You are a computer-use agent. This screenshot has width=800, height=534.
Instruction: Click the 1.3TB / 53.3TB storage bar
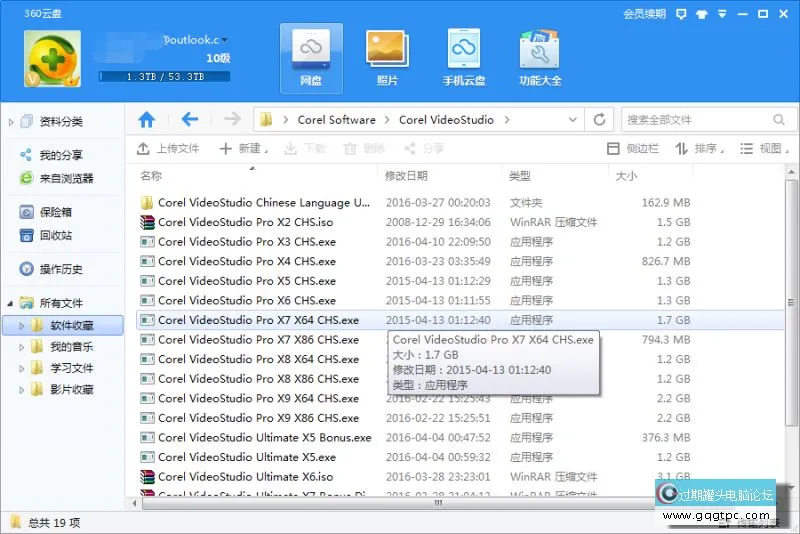pyautogui.click(x=164, y=77)
